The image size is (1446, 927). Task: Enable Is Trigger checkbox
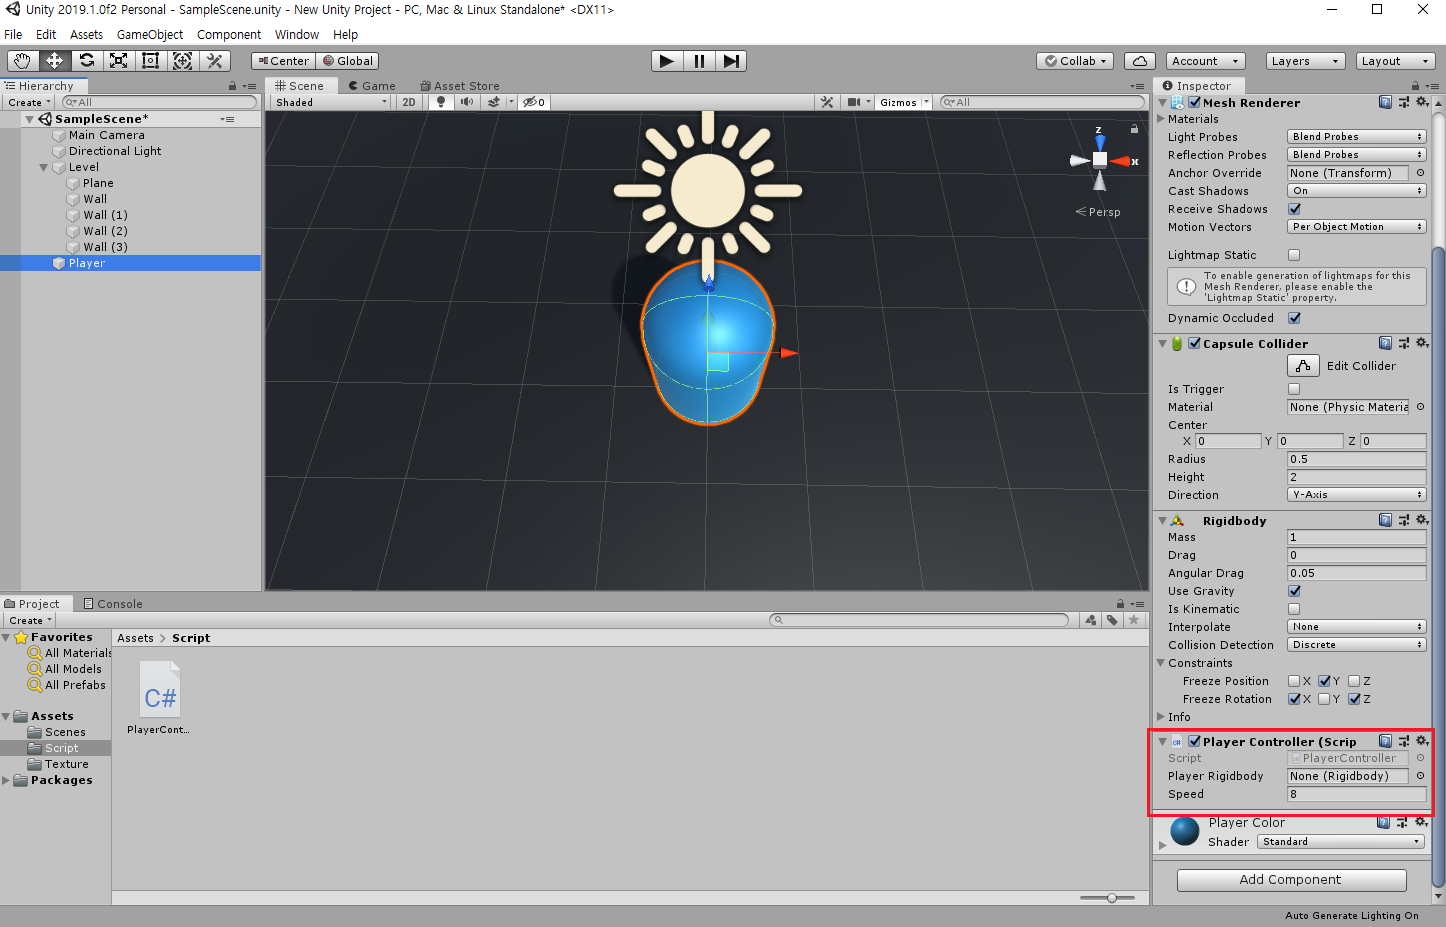coord(1294,389)
